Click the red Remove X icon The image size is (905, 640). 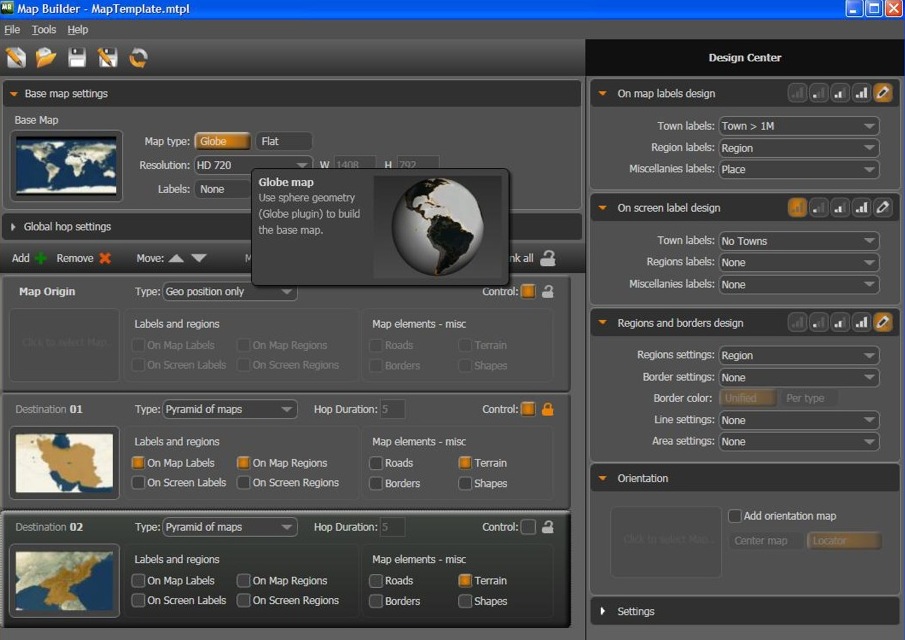(105, 258)
